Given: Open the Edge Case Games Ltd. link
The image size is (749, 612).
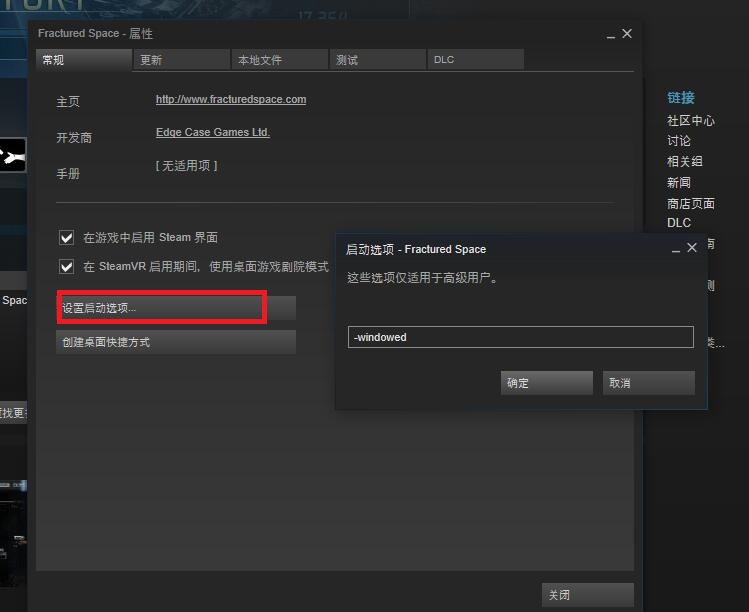Looking at the screenshot, I should coord(213,132).
